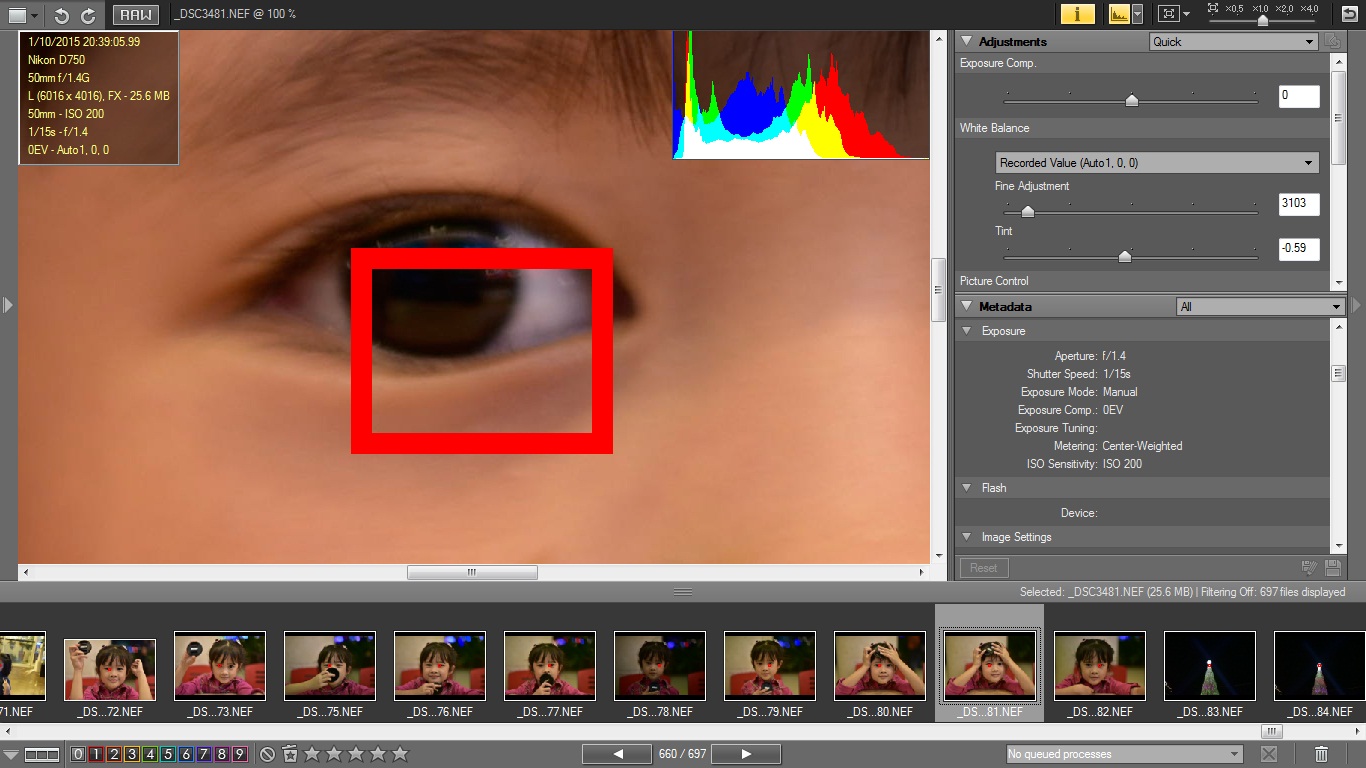The width and height of the screenshot is (1366, 768).
Task: Click the Exposure Comp. slider handle
Action: 1131,99
